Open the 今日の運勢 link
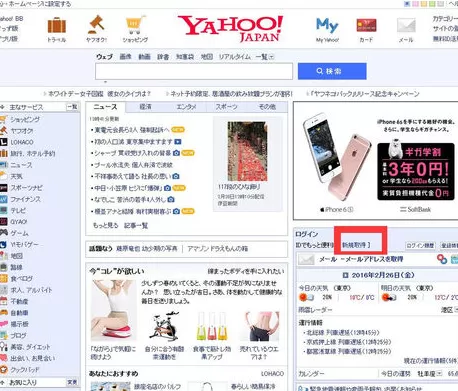Screen dimensions: 458x391 click(x=395, y=374)
